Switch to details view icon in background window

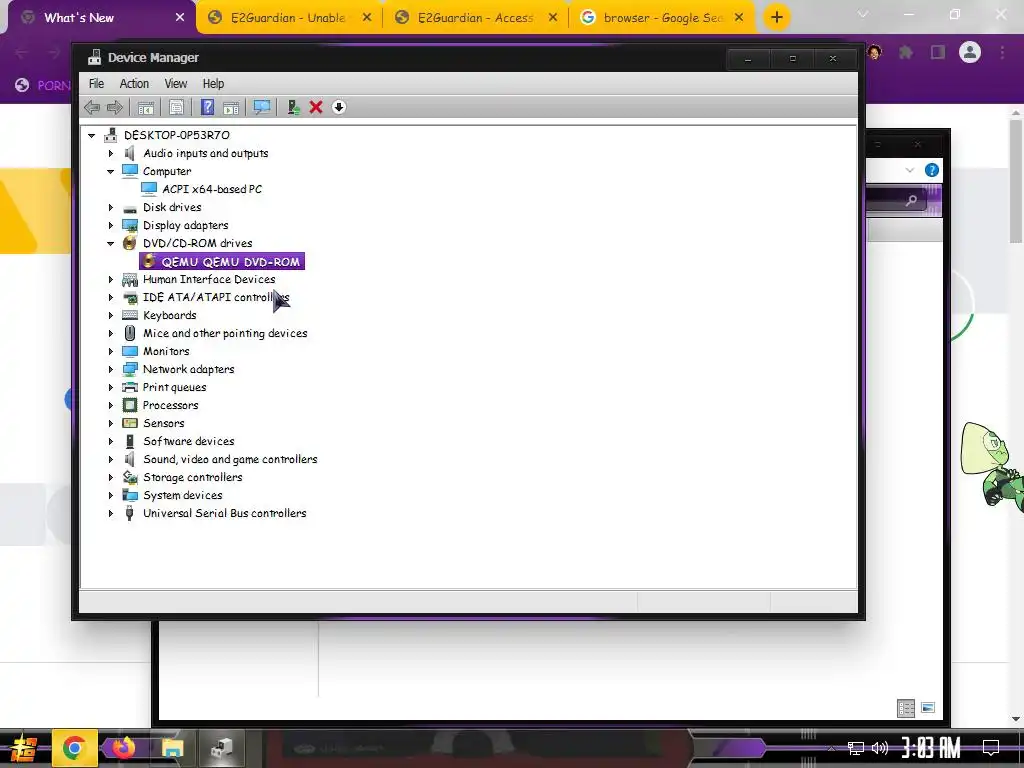click(x=906, y=708)
